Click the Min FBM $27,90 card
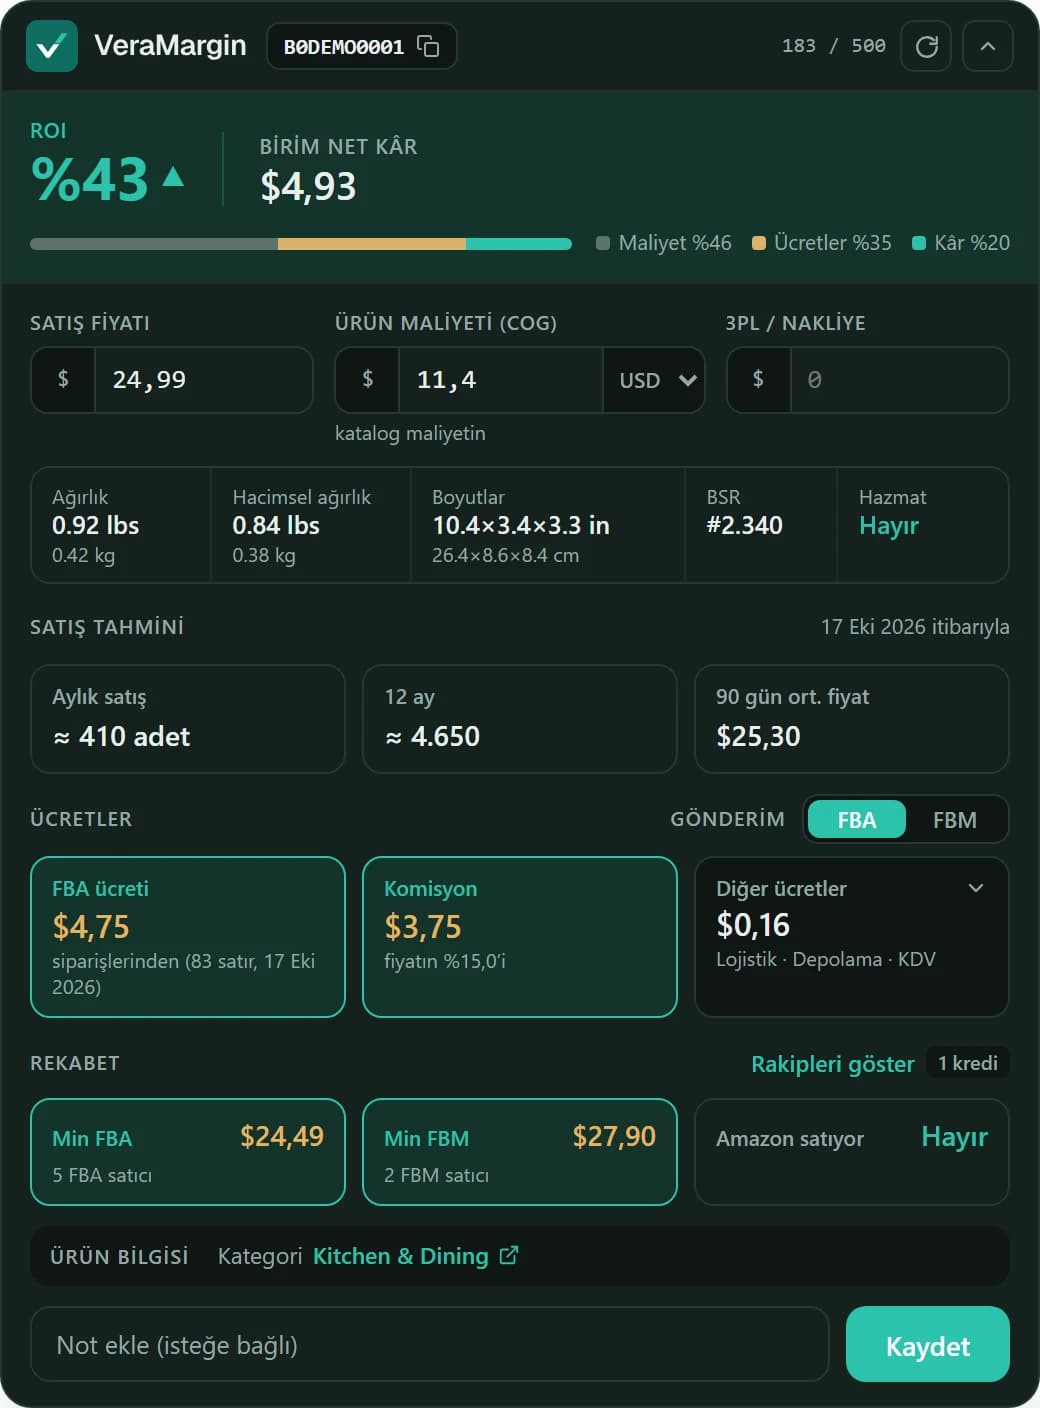Viewport: 1040px width, 1408px height. 520,1152
